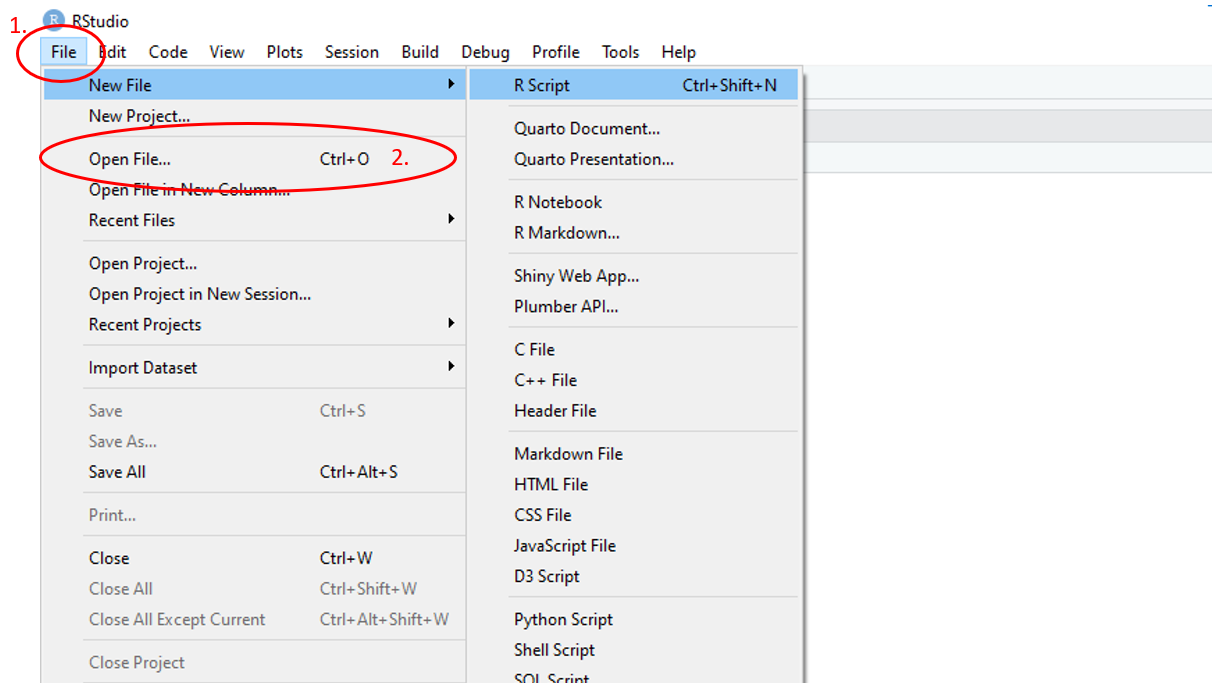The image size is (1212, 683).
Task: Open the Debug menu
Action: click(485, 52)
